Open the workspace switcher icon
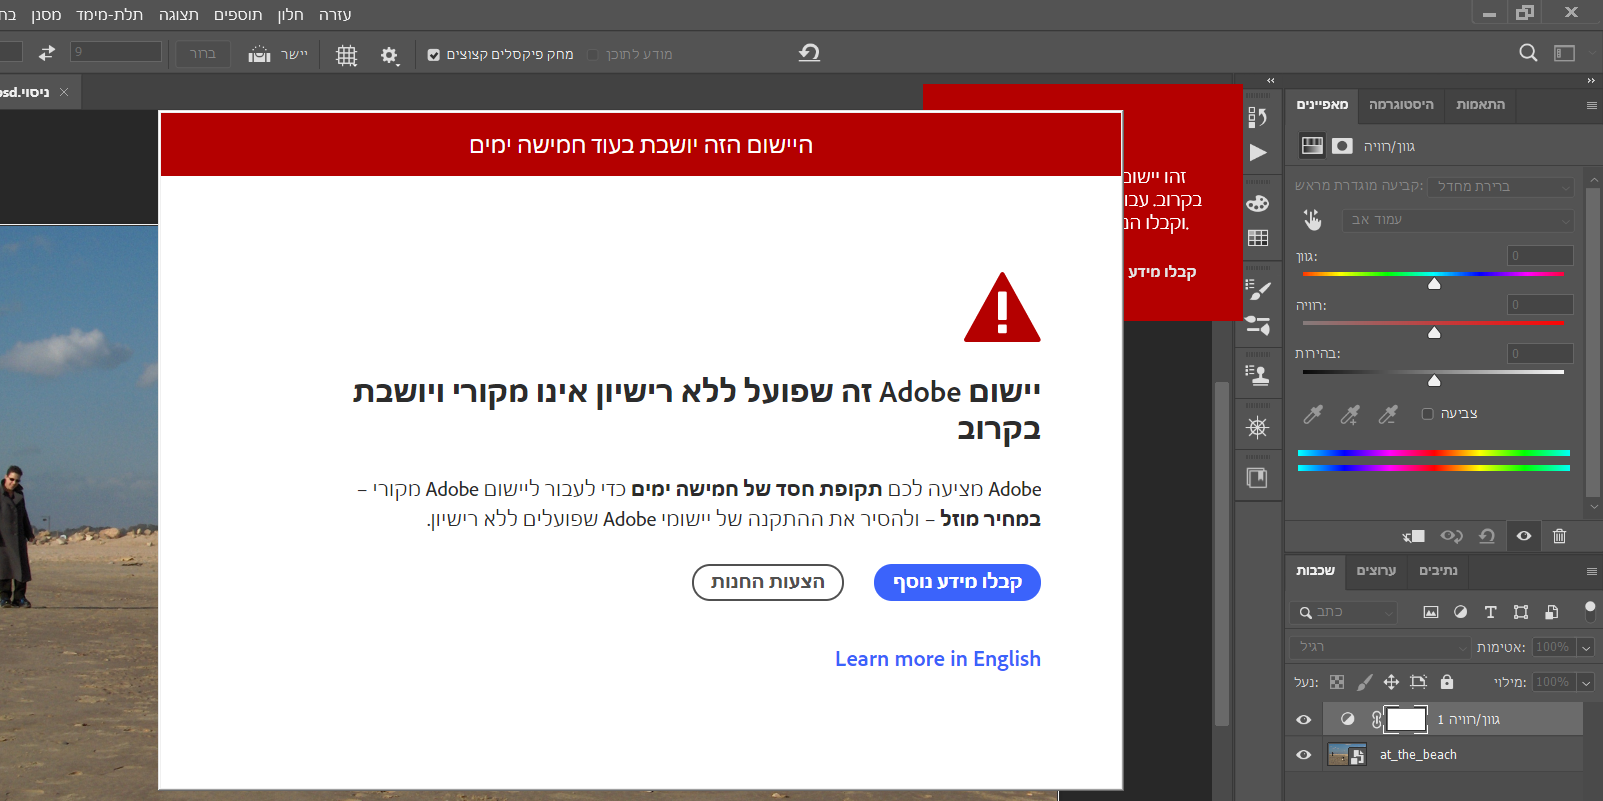Screen dimensions: 1603x801 point(1564,53)
